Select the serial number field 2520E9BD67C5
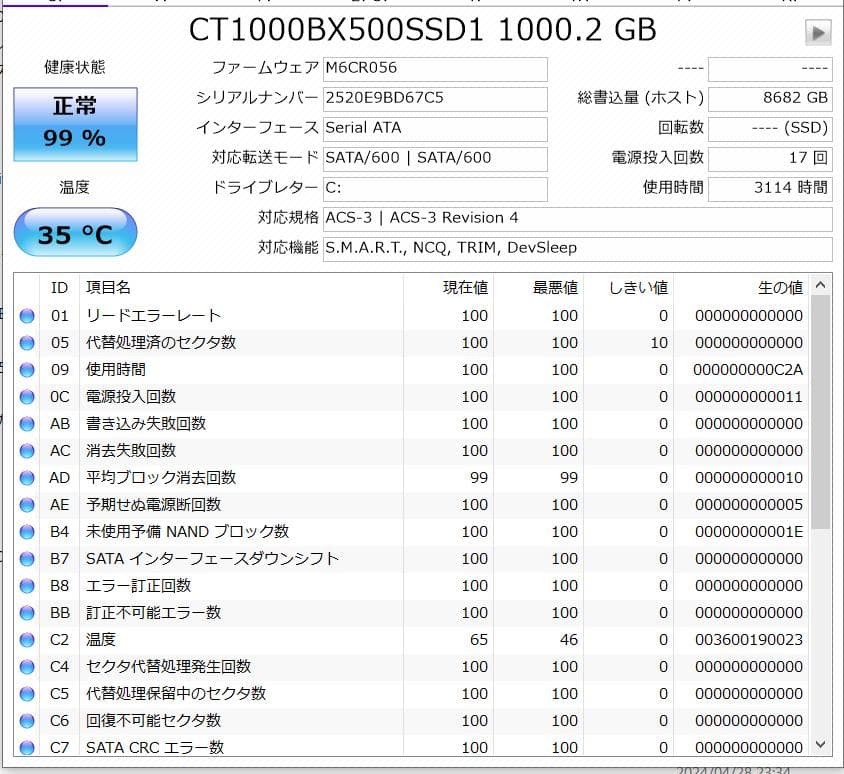Viewport: 844px width, 774px height. [x=435, y=99]
